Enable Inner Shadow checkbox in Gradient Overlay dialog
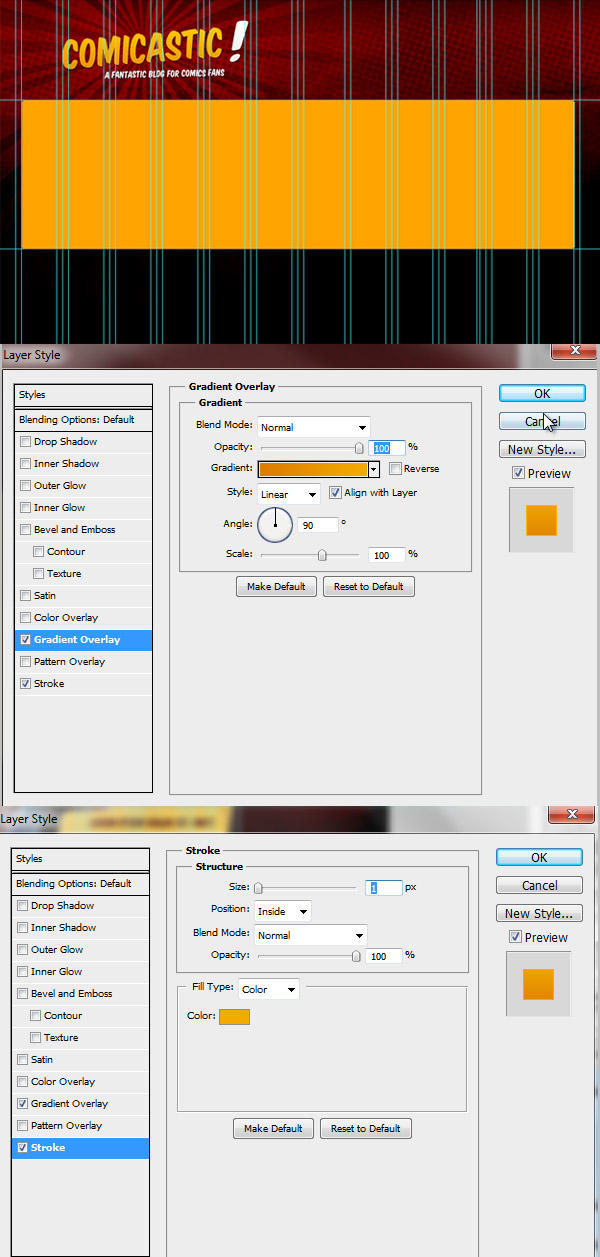This screenshot has width=600, height=1257. click(25, 464)
